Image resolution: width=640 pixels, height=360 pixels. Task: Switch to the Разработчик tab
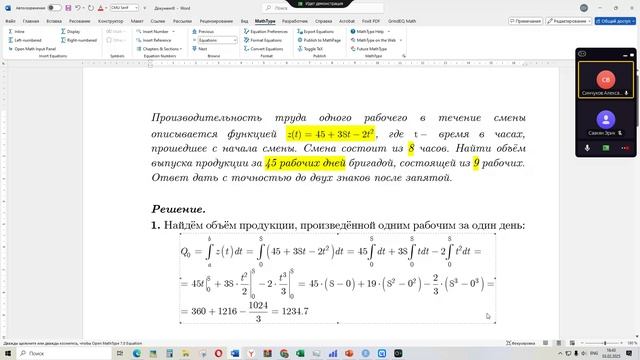(295, 21)
